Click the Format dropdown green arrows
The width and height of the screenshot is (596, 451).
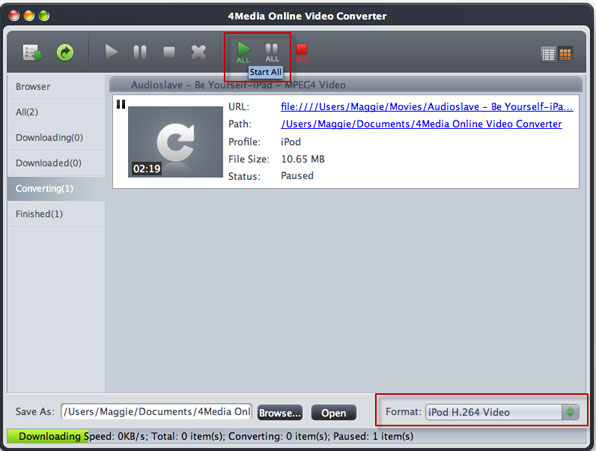pyautogui.click(x=570, y=412)
